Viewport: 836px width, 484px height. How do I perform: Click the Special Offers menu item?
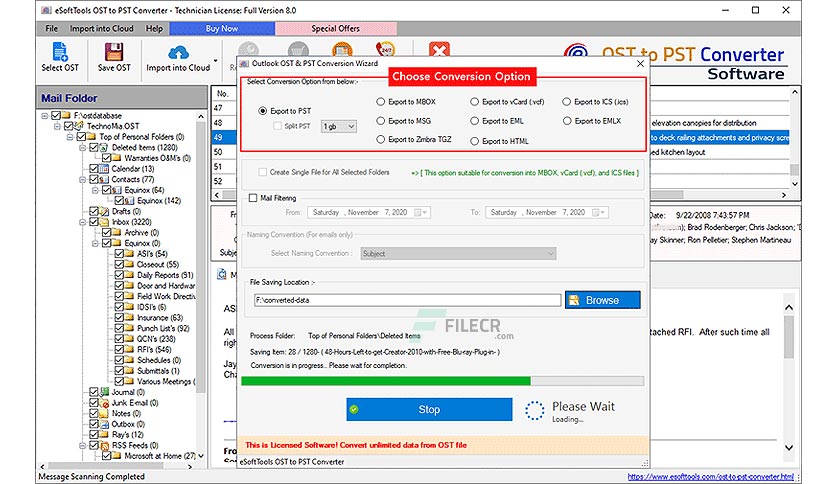(x=335, y=28)
